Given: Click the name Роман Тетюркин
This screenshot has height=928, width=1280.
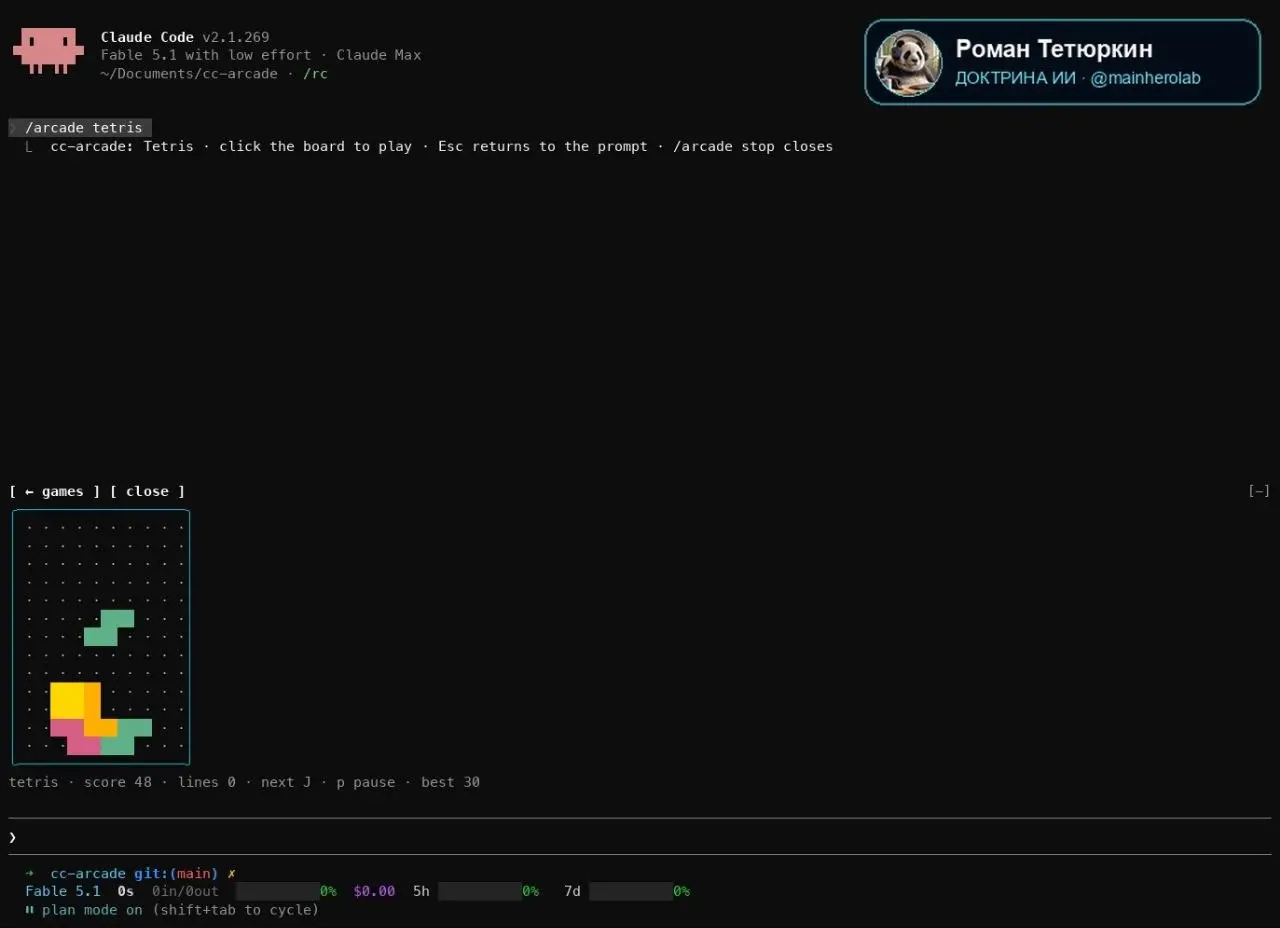Looking at the screenshot, I should 1054,48.
